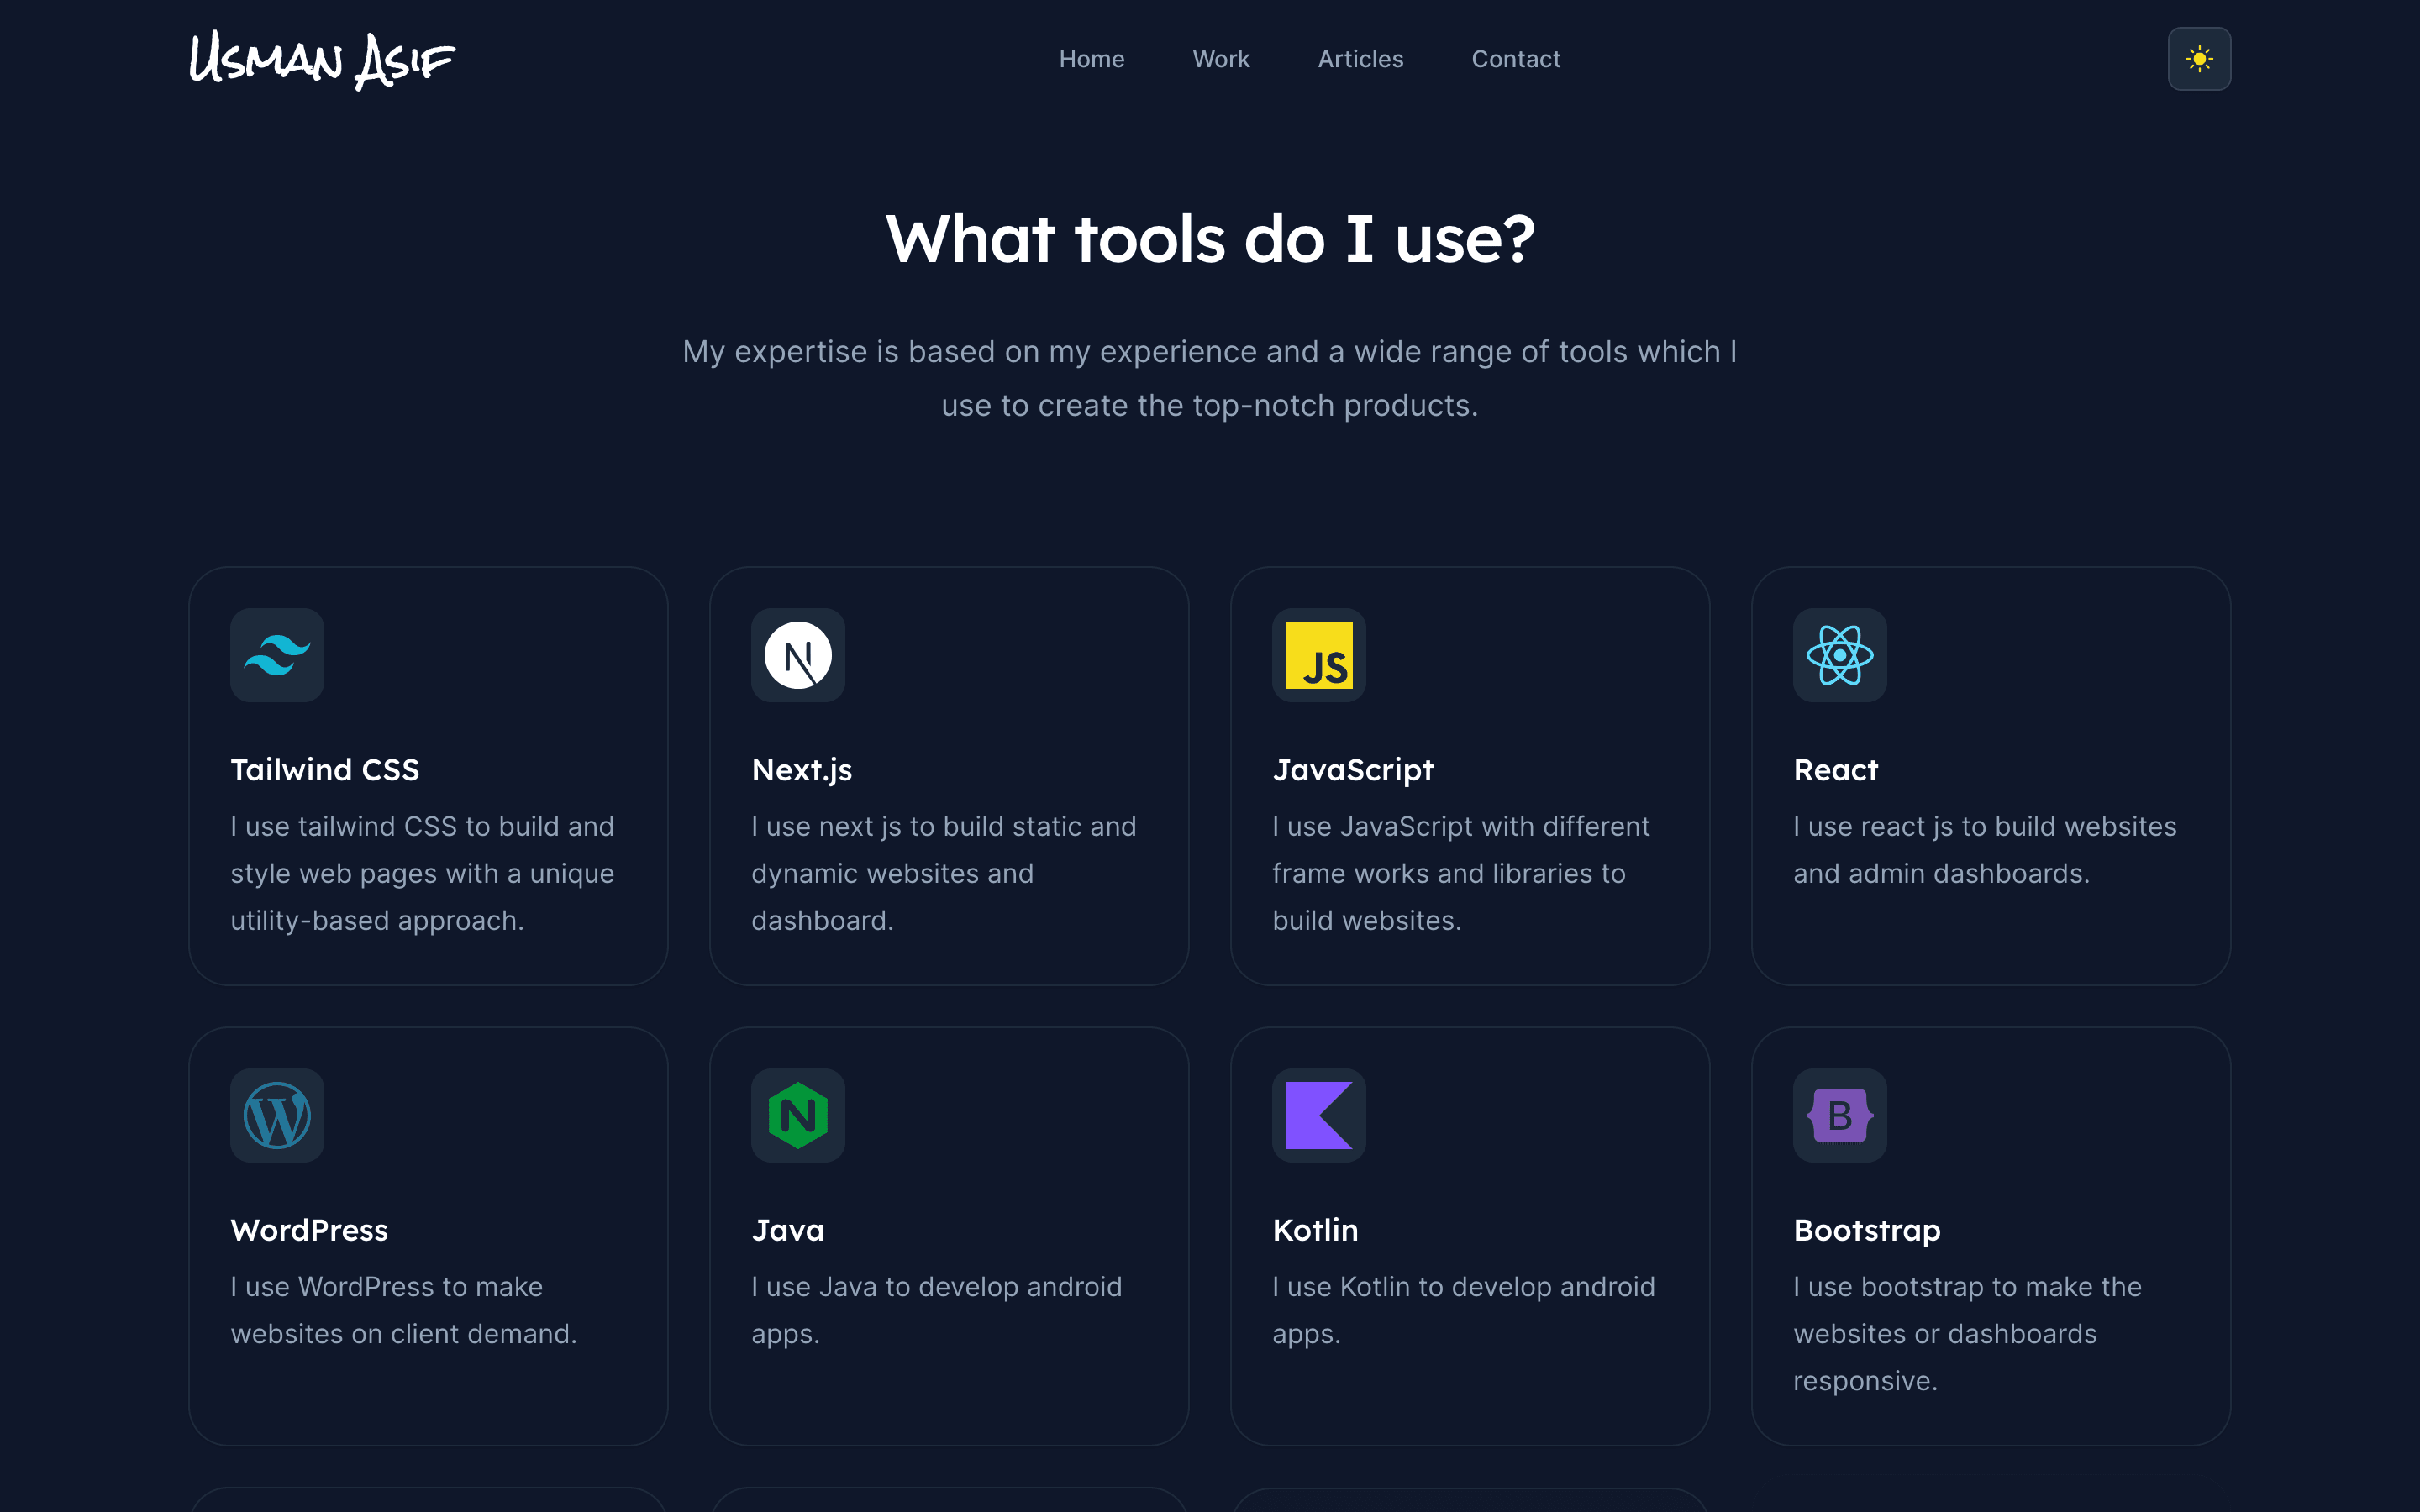Click "I use WordPress to make" description
The width and height of the screenshot is (2420, 1512).
[x=404, y=1310]
